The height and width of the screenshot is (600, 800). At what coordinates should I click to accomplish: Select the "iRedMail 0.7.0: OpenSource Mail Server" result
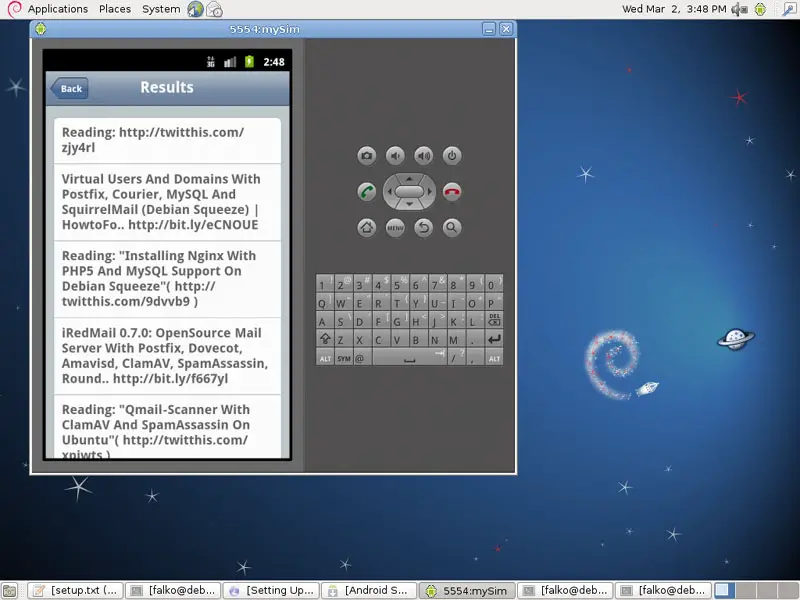click(167, 356)
